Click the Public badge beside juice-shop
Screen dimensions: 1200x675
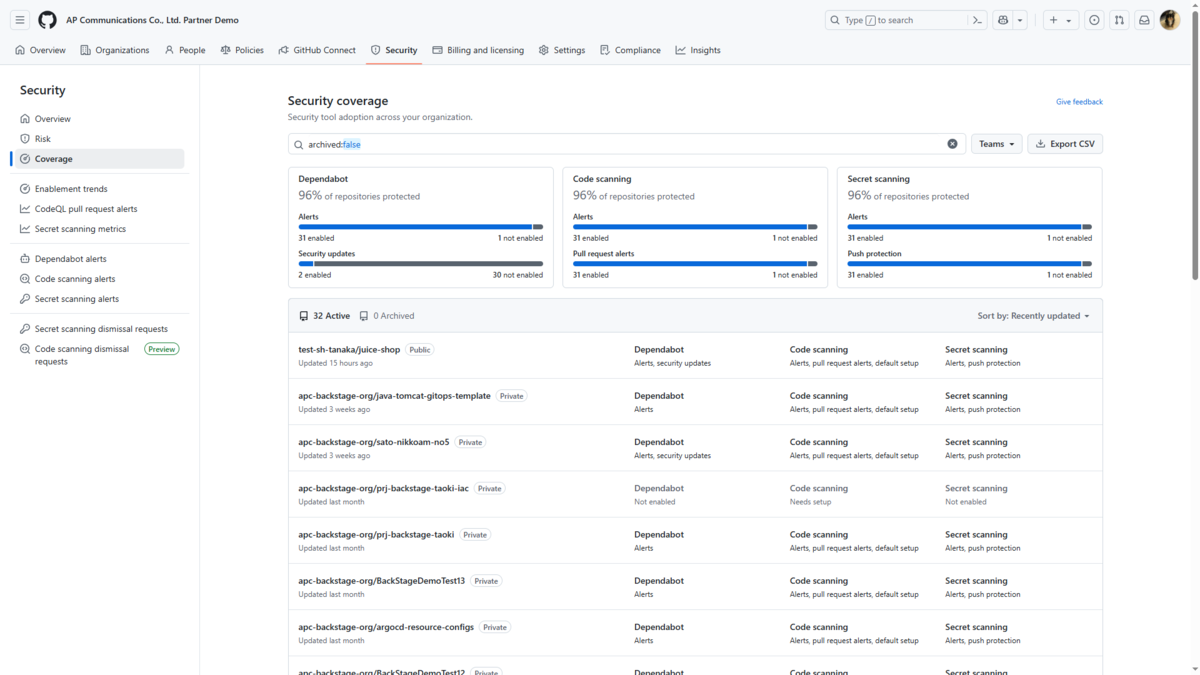tap(420, 350)
